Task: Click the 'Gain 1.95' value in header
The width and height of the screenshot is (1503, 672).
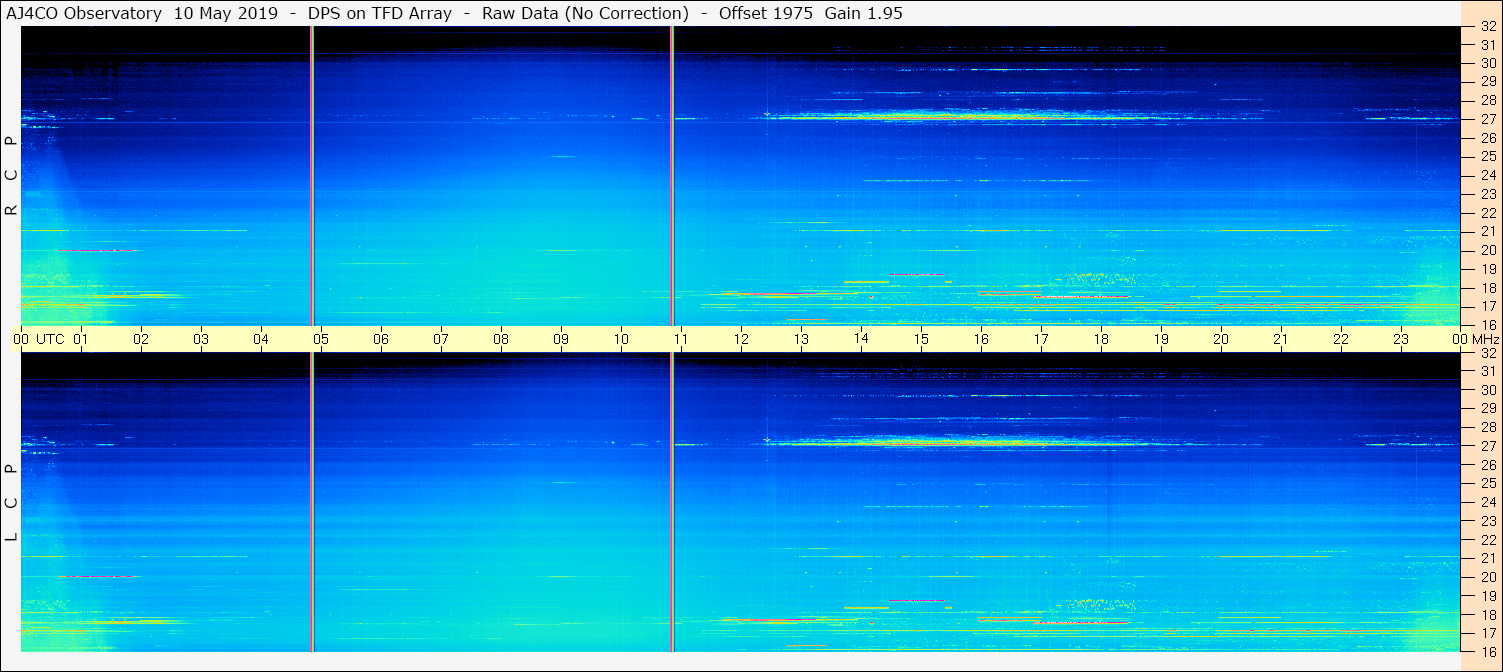Action: [864, 13]
